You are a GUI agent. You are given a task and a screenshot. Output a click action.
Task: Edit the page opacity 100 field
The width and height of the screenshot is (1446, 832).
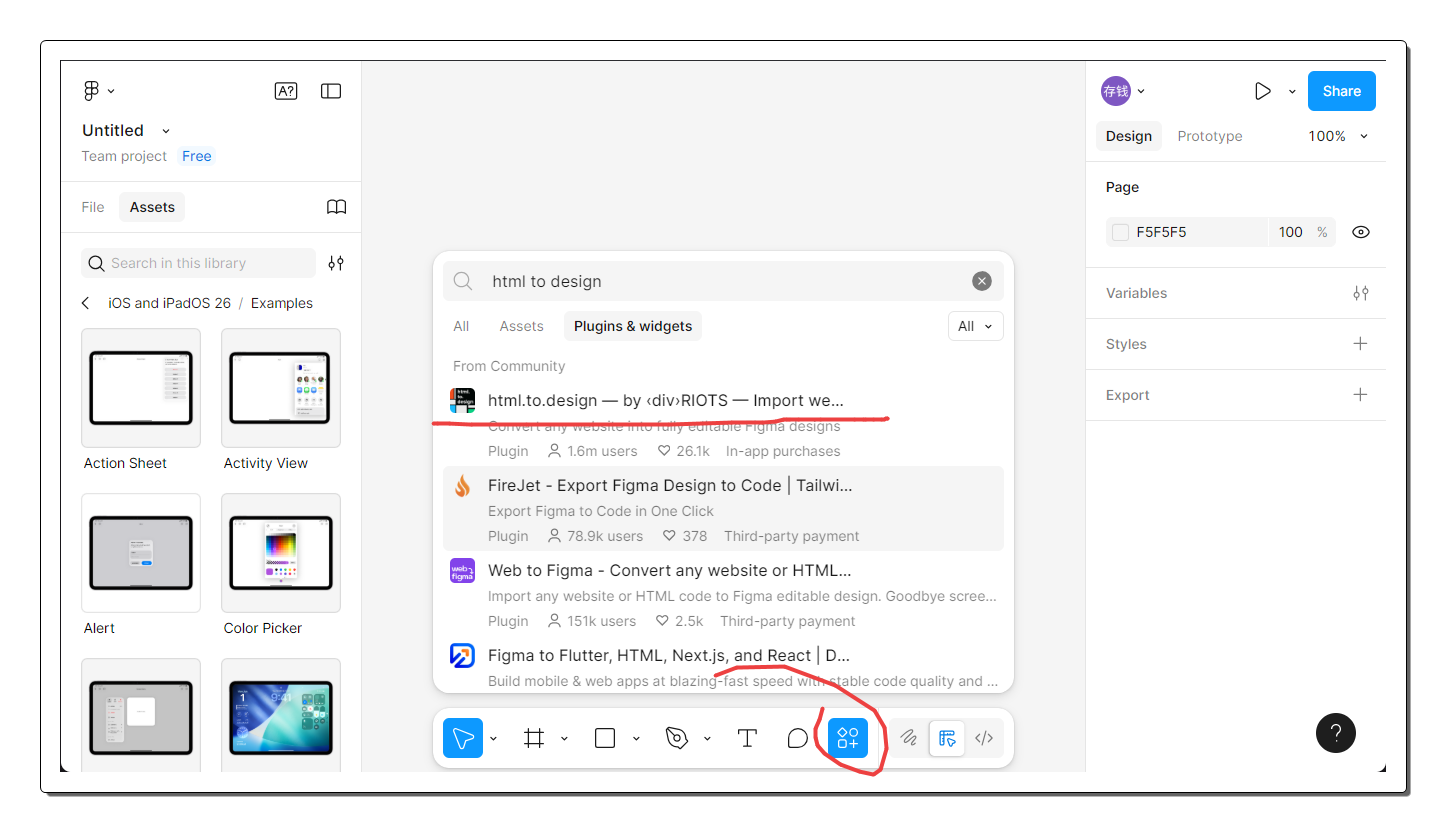pyautogui.click(x=1291, y=232)
